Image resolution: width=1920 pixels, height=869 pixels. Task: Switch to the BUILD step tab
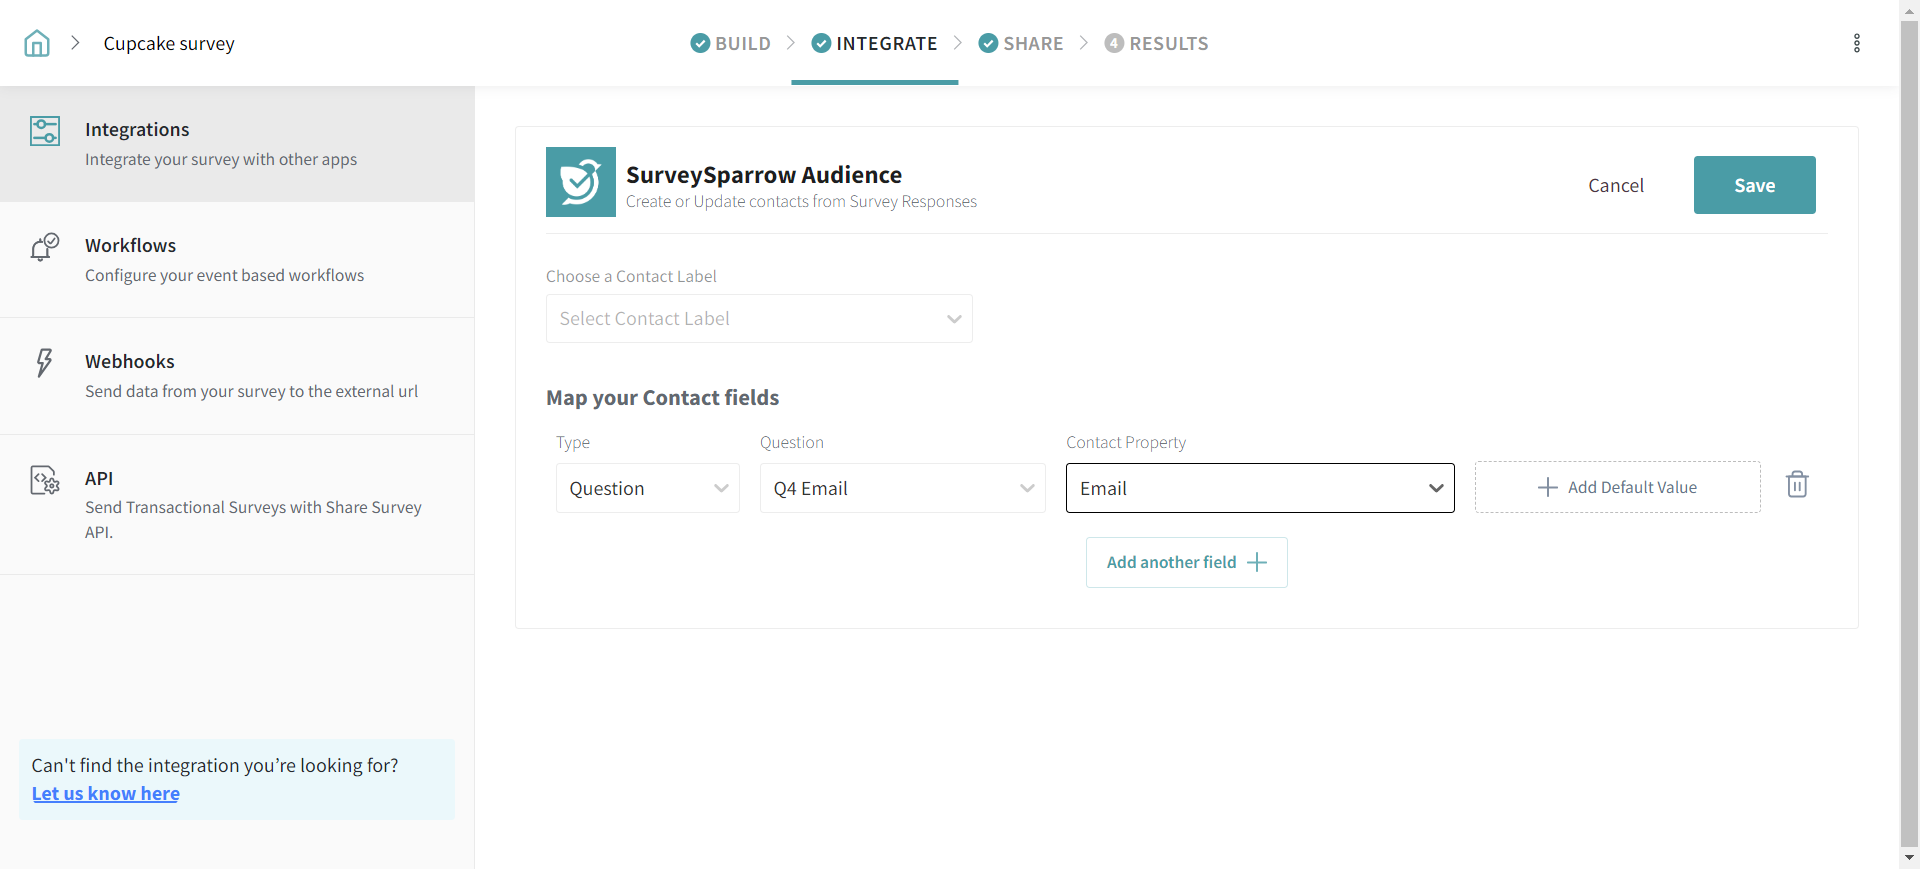tap(731, 43)
